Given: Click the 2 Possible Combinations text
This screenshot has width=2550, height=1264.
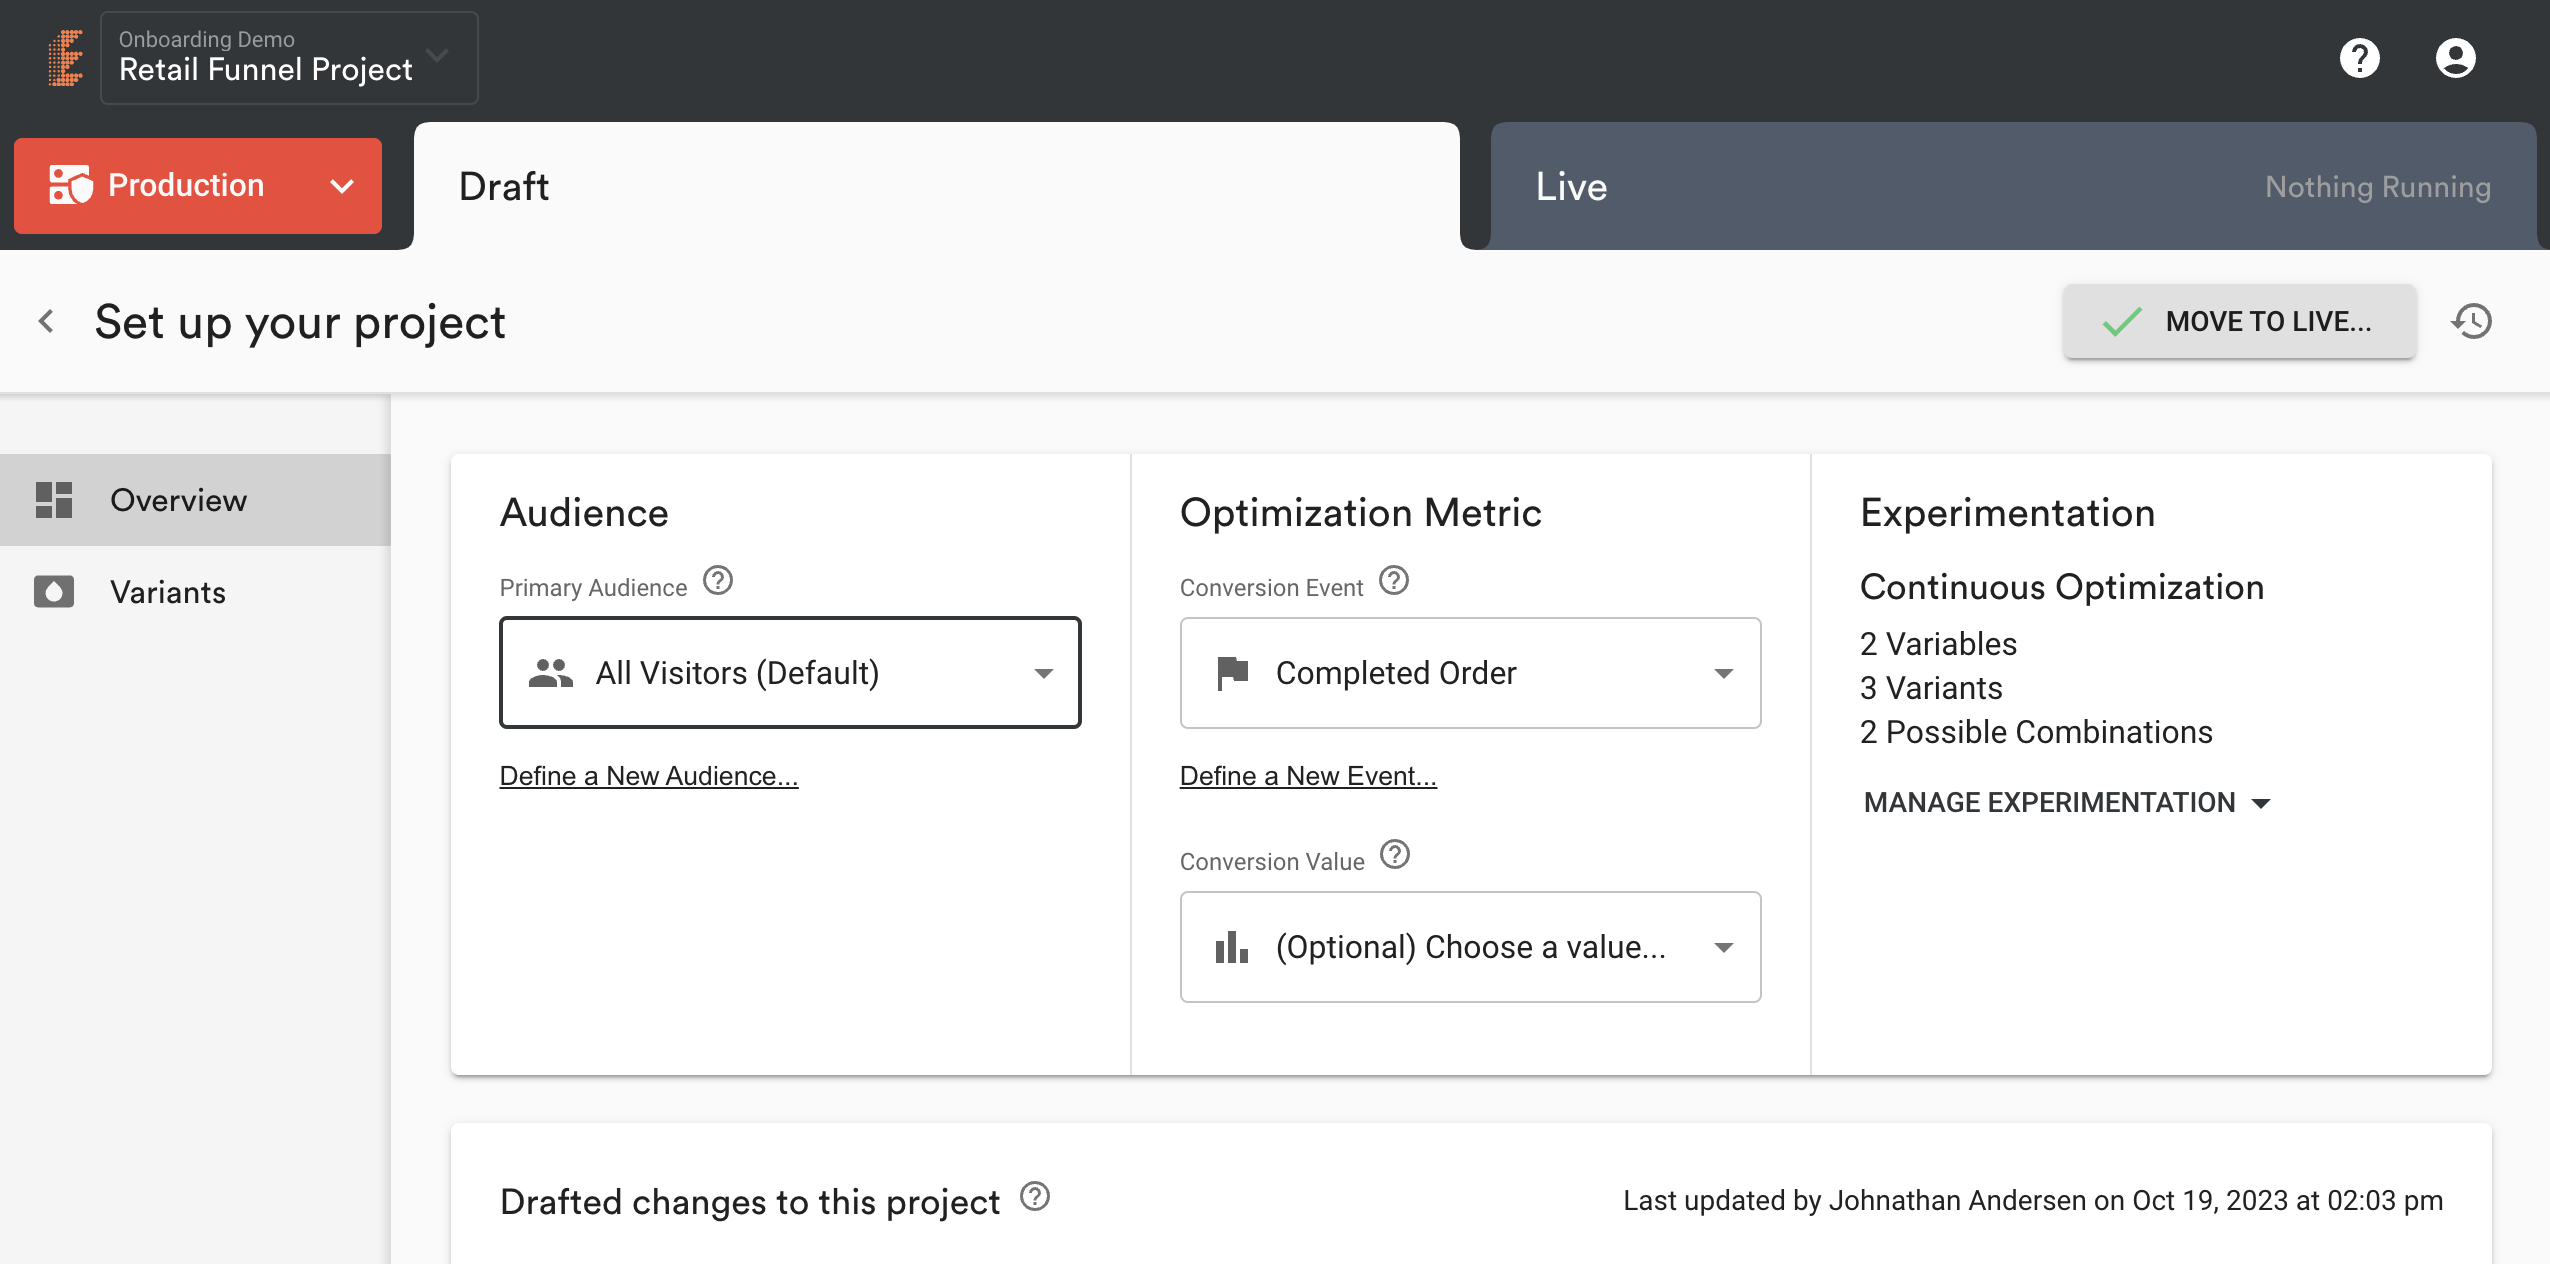Looking at the screenshot, I should tap(2036, 732).
